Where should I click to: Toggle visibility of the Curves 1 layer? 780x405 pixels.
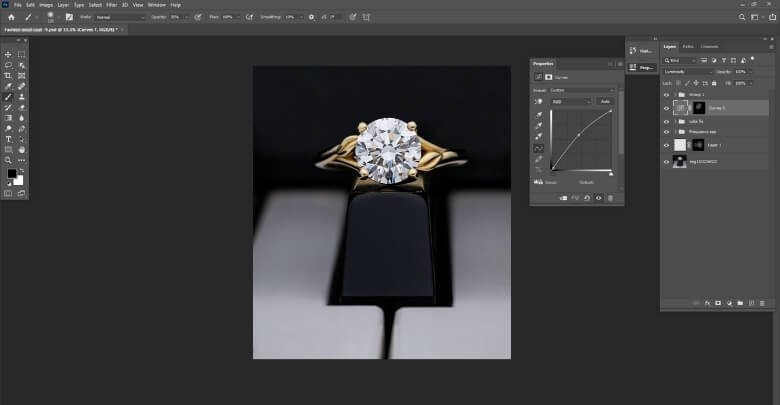667,108
